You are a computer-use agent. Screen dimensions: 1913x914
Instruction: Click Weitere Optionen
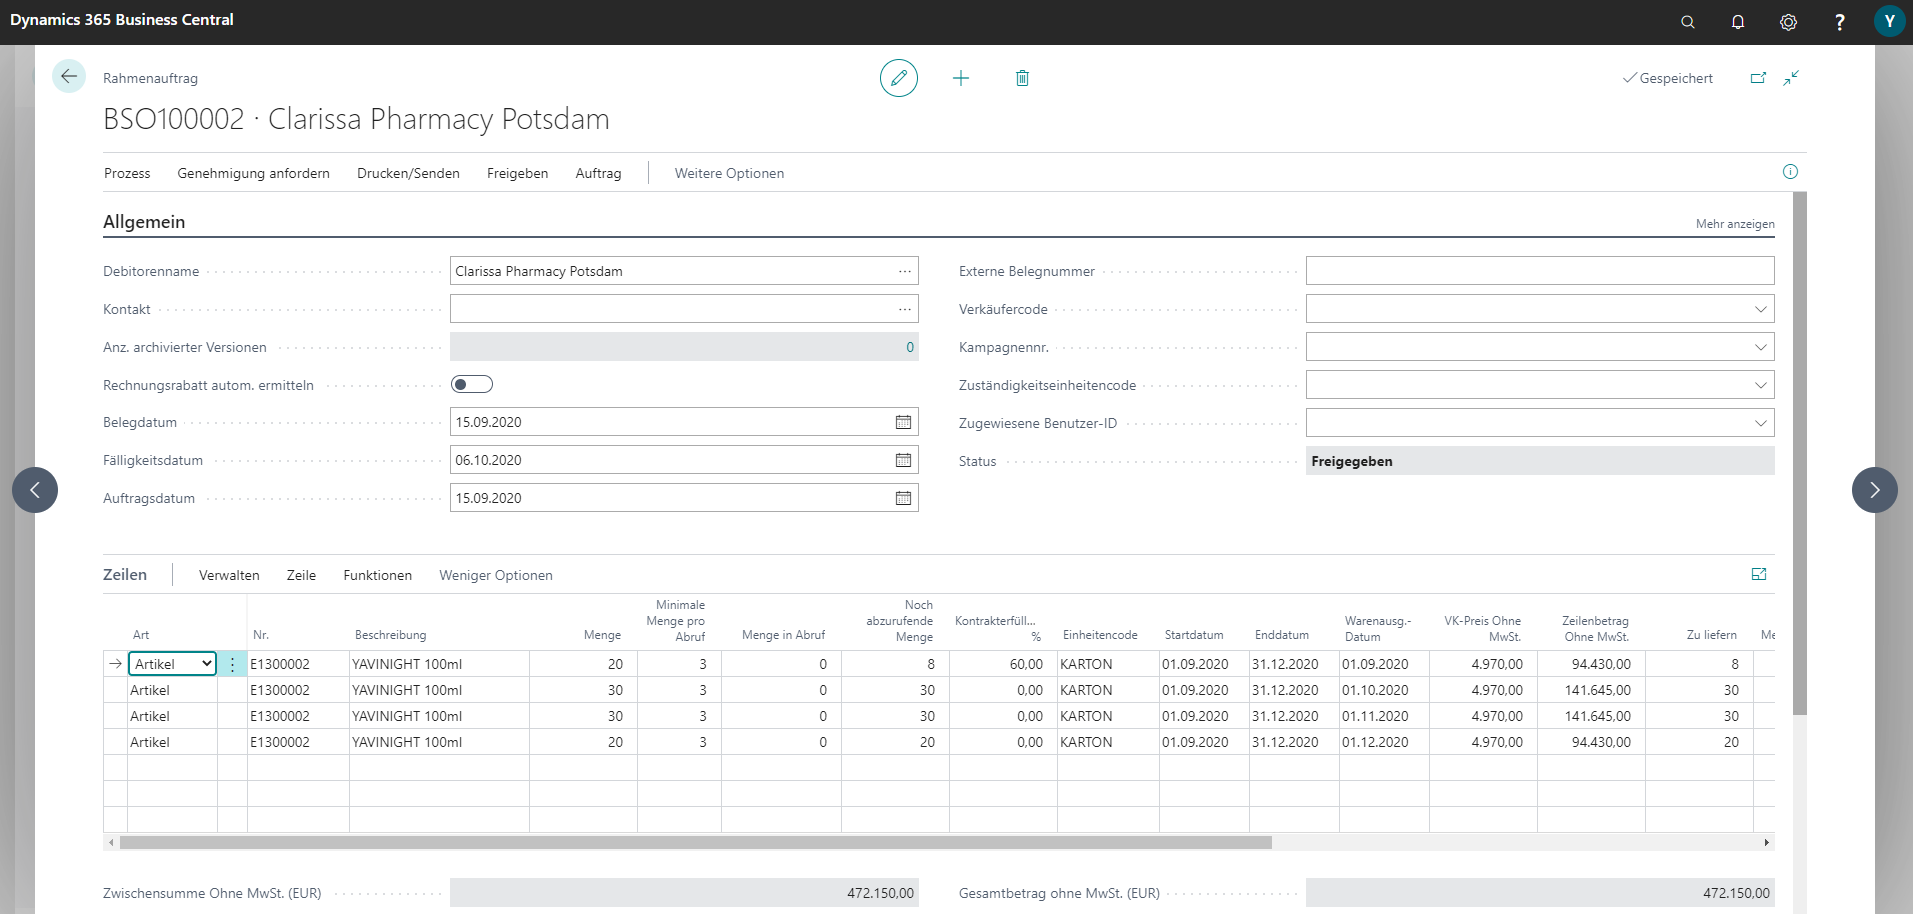(729, 173)
